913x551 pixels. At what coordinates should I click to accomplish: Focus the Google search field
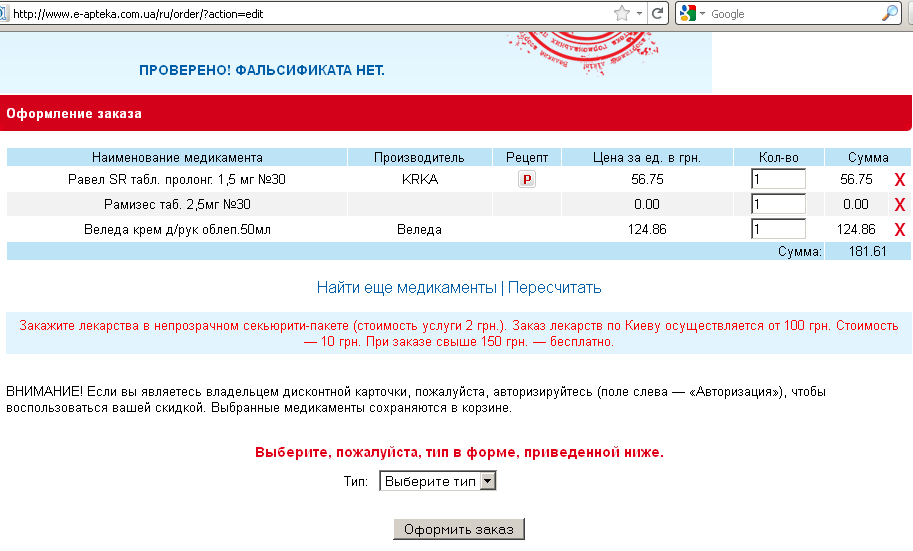tap(790, 14)
